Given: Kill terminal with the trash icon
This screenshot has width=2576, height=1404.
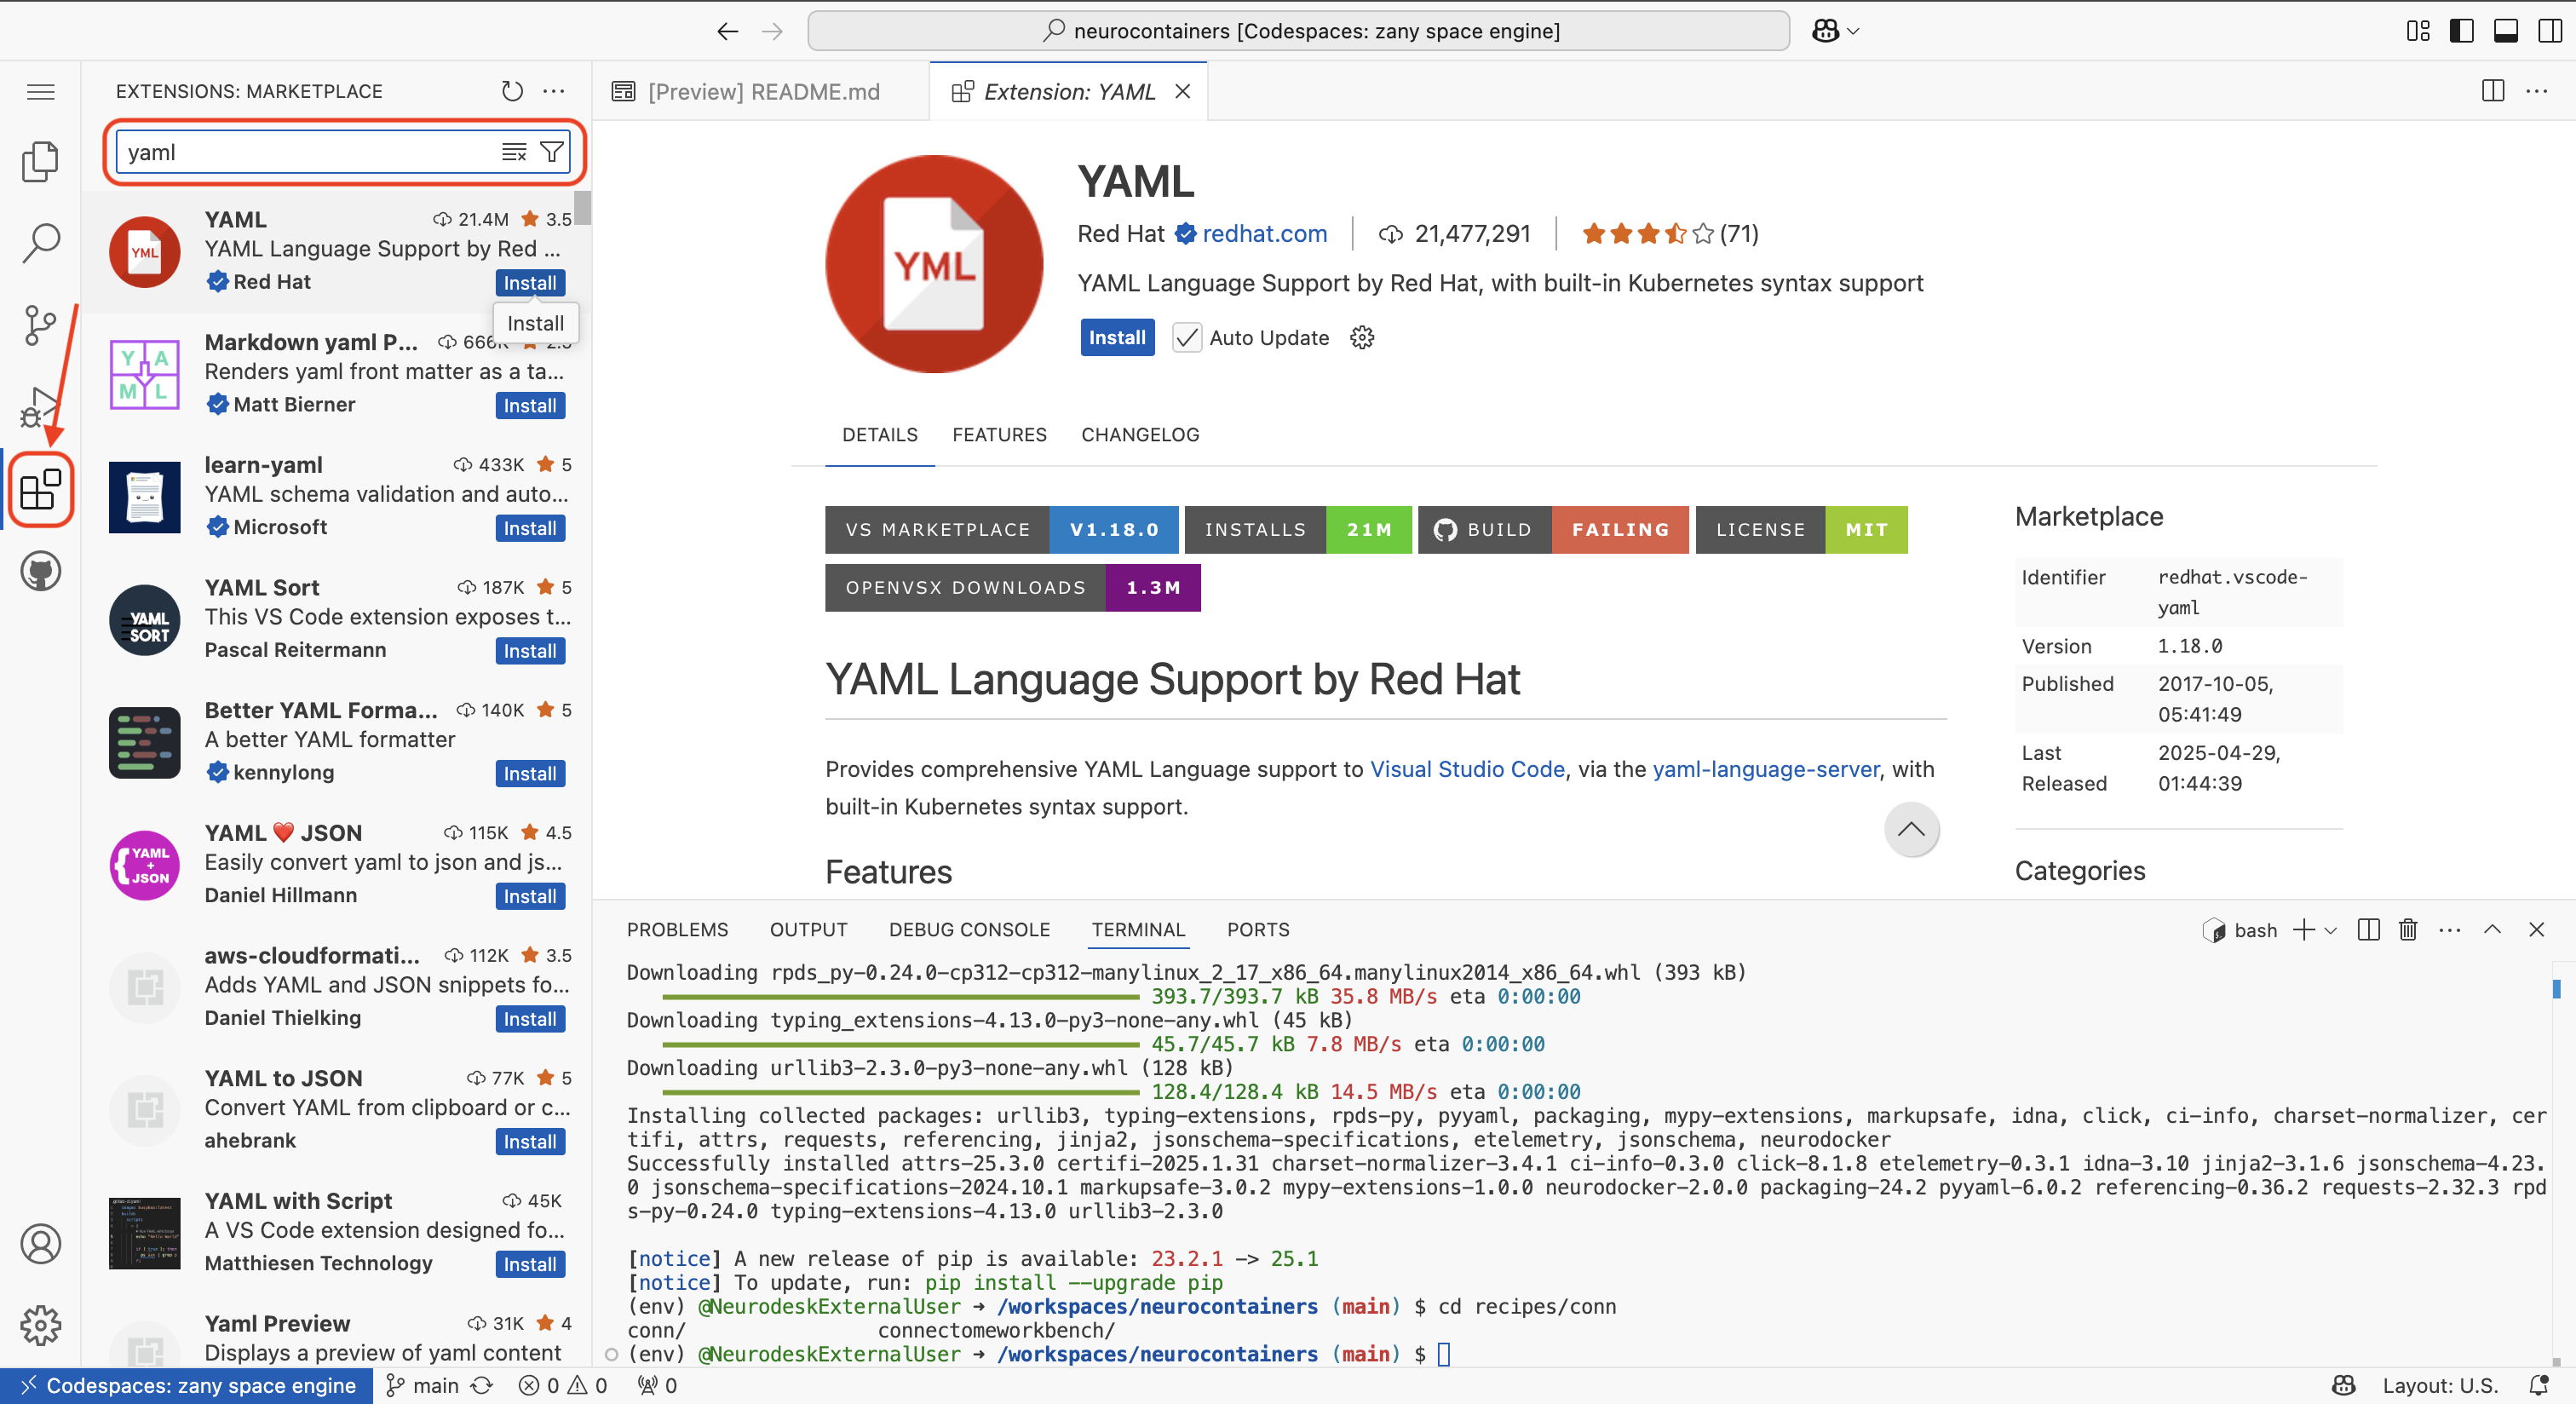Looking at the screenshot, I should coord(2408,929).
